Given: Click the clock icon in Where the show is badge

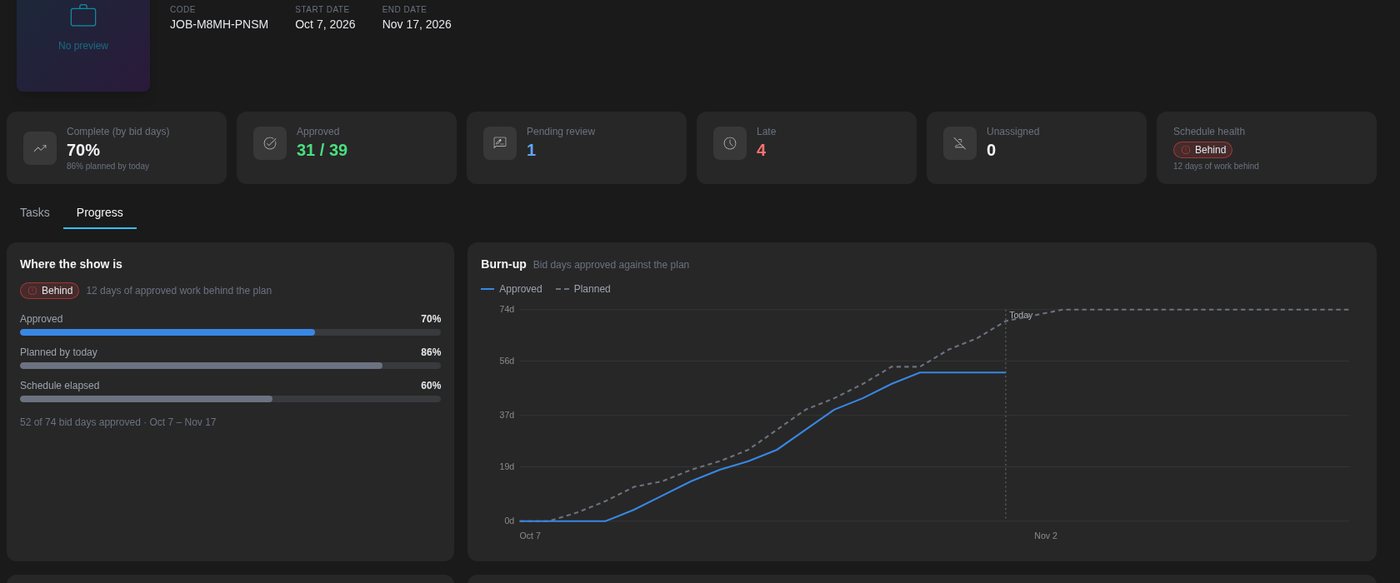Looking at the screenshot, I should coord(33,290).
